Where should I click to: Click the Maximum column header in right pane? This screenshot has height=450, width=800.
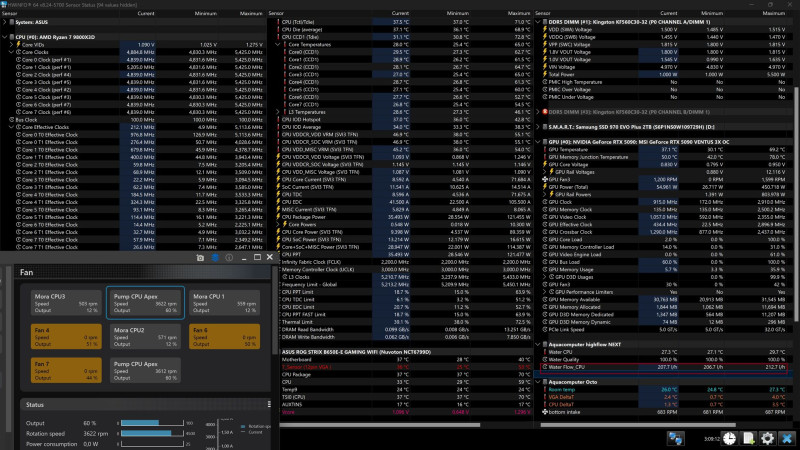pyautogui.click(x=773, y=13)
